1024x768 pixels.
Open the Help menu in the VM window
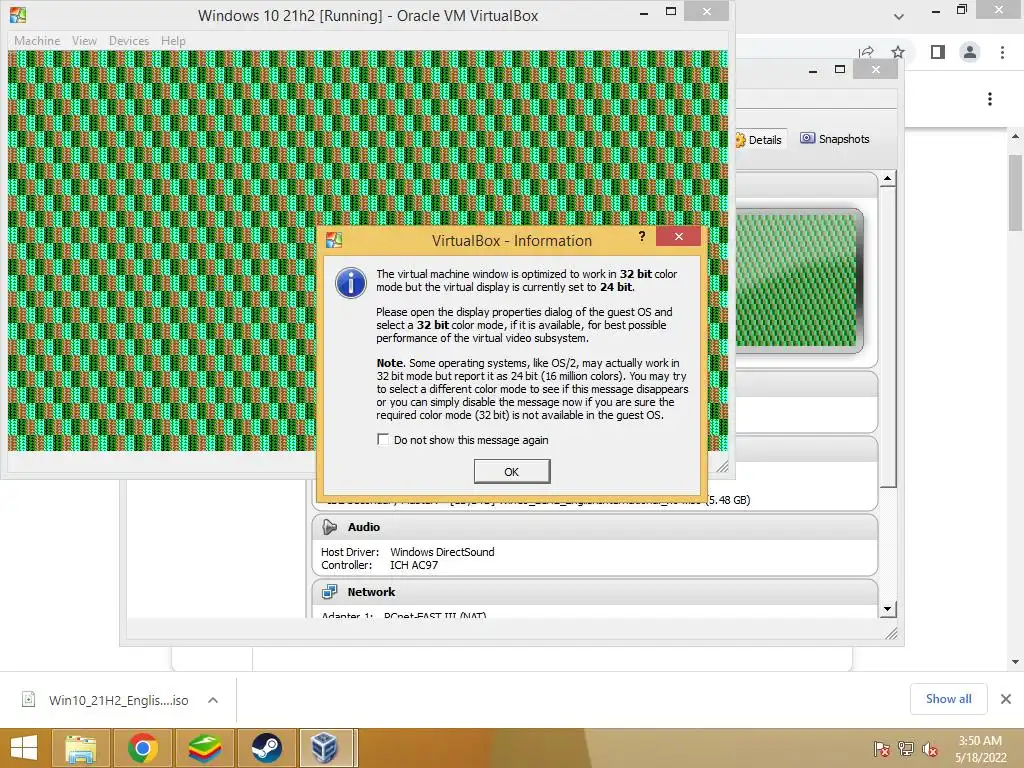(x=173, y=40)
